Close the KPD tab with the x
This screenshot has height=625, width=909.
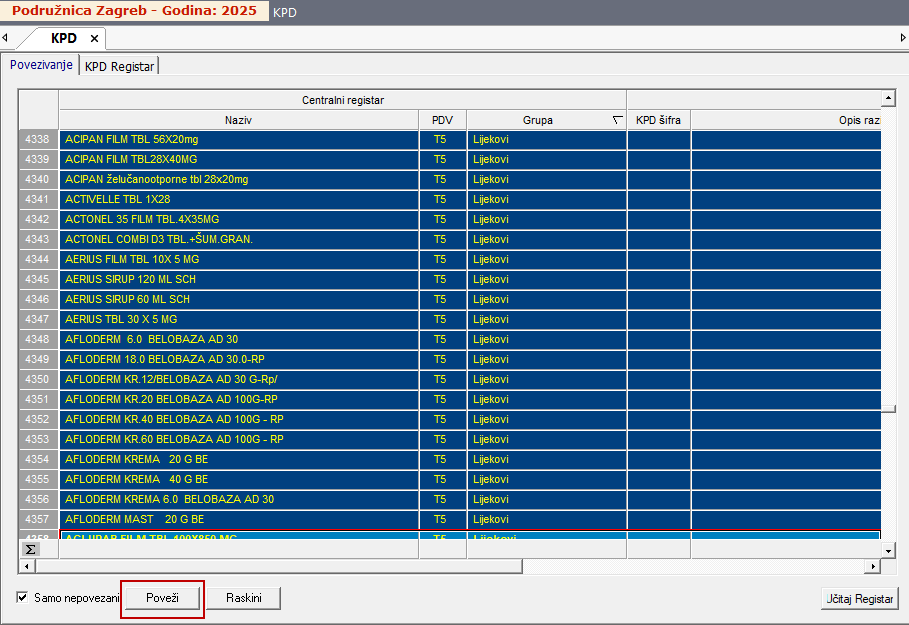pos(94,38)
